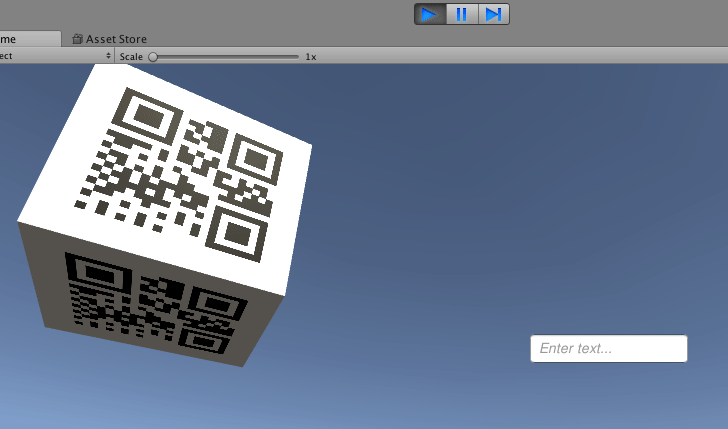This screenshot has width=728, height=429.
Task: Switch to the Asset Store tab
Action: point(110,39)
